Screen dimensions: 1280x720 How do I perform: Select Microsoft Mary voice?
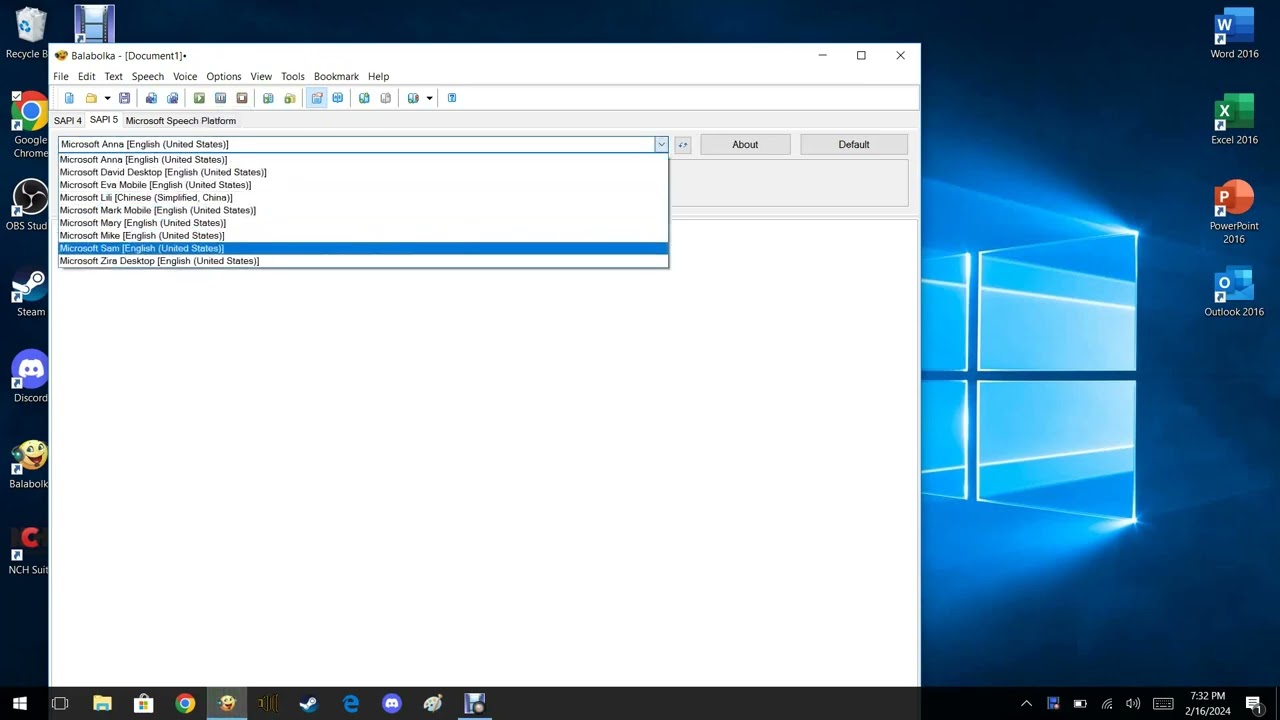(363, 223)
